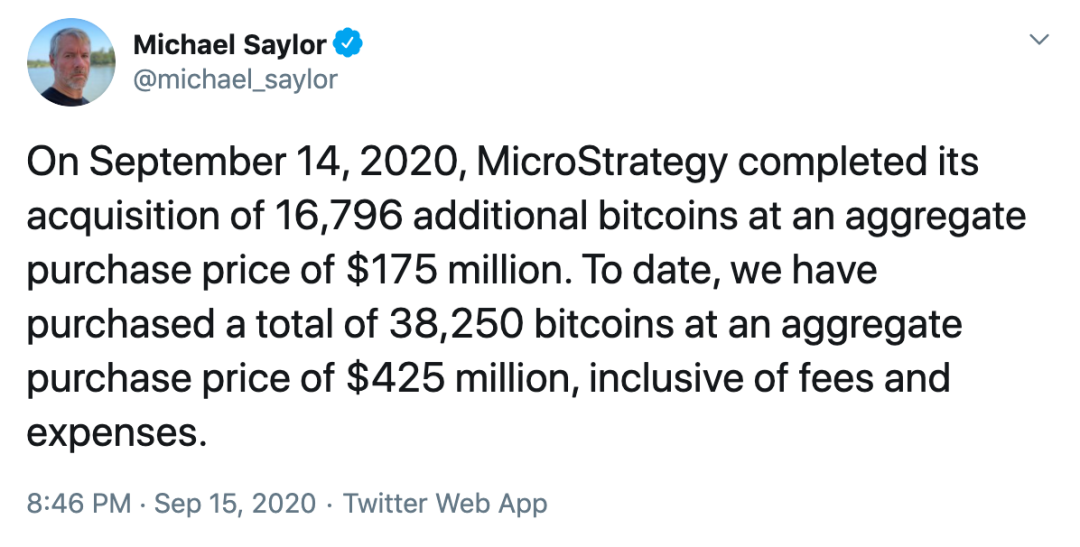
Task: Open Michael Saylor's profile avatar photo
Action: click(71, 62)
